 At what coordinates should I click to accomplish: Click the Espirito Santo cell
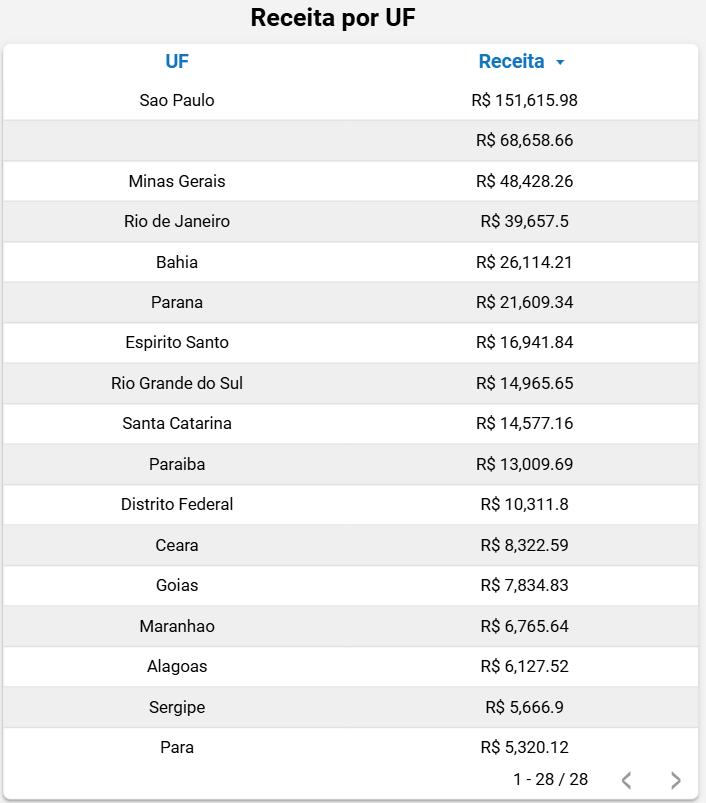click(177, 342)
